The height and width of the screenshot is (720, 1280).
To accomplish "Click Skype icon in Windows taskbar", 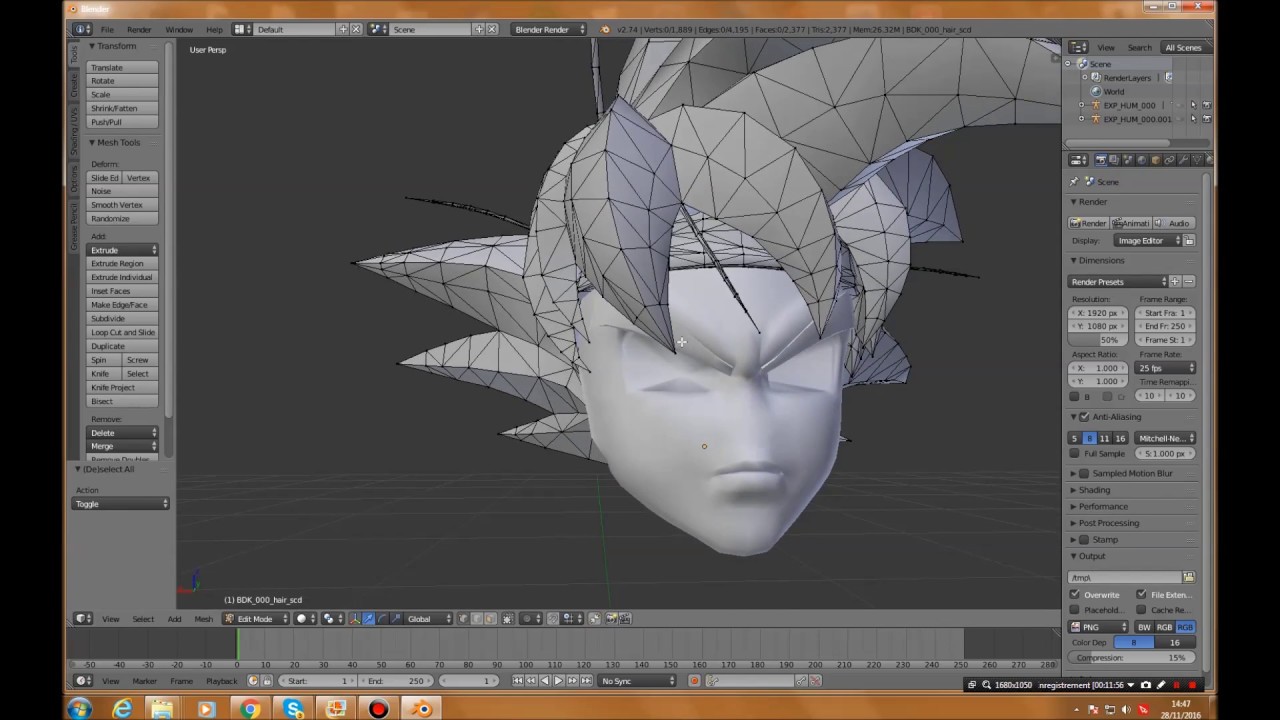I will point(293,709).
